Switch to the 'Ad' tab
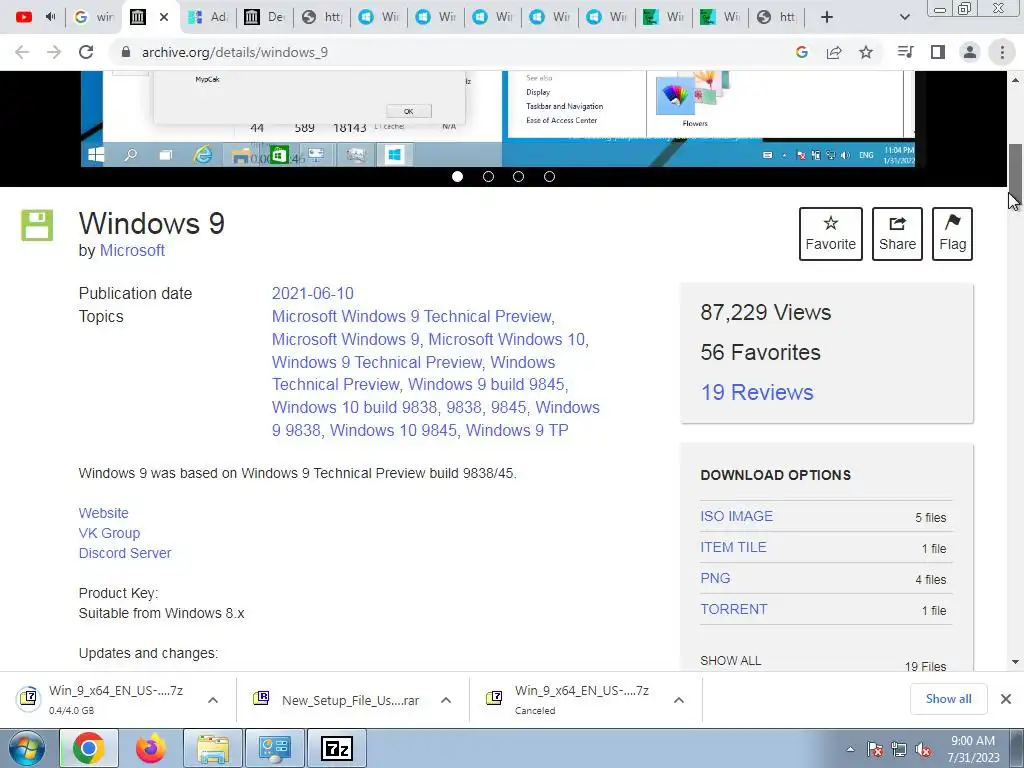Viewport: 1024px width, 768px height. (x=208, y=17)
